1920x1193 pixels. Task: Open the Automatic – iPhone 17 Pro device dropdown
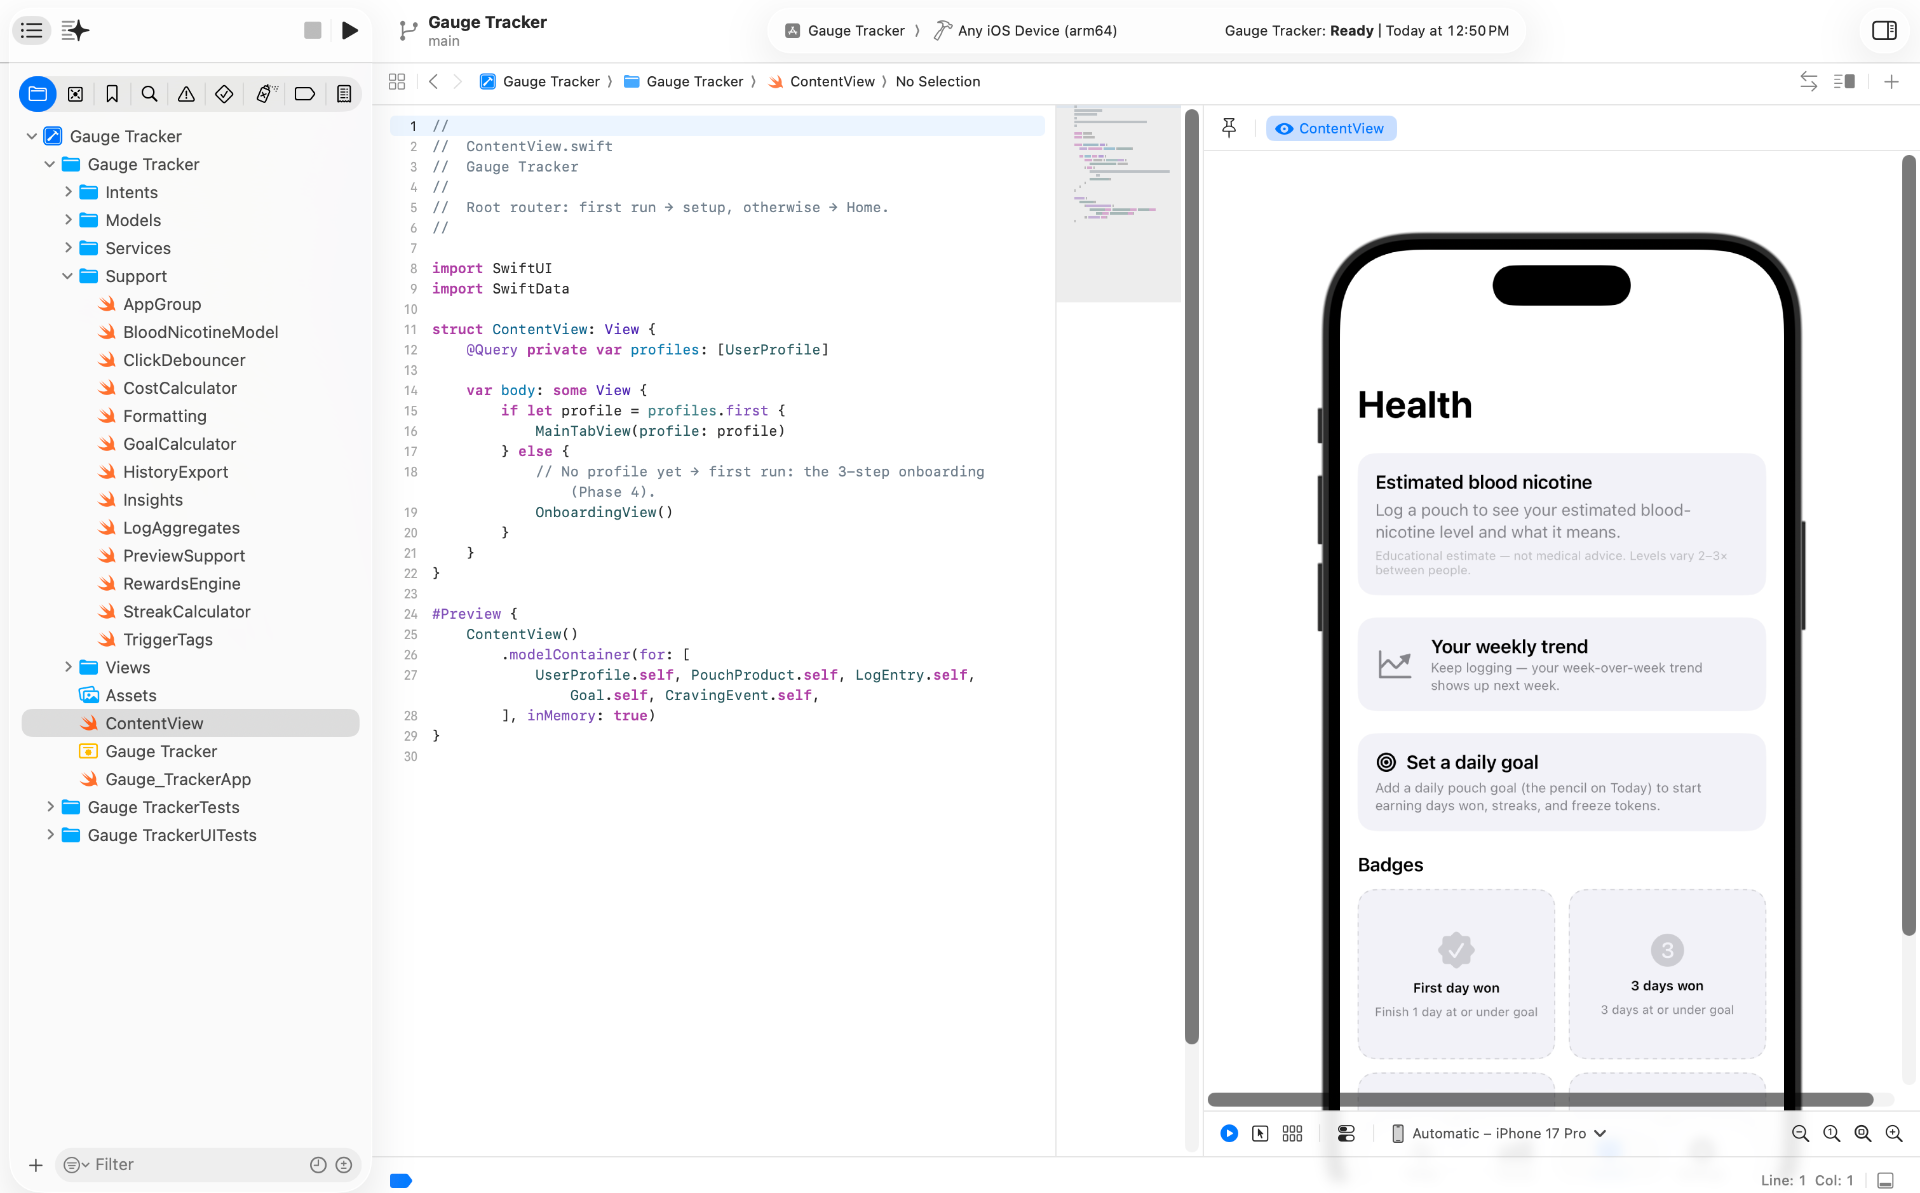(x=1497, y=1133)
